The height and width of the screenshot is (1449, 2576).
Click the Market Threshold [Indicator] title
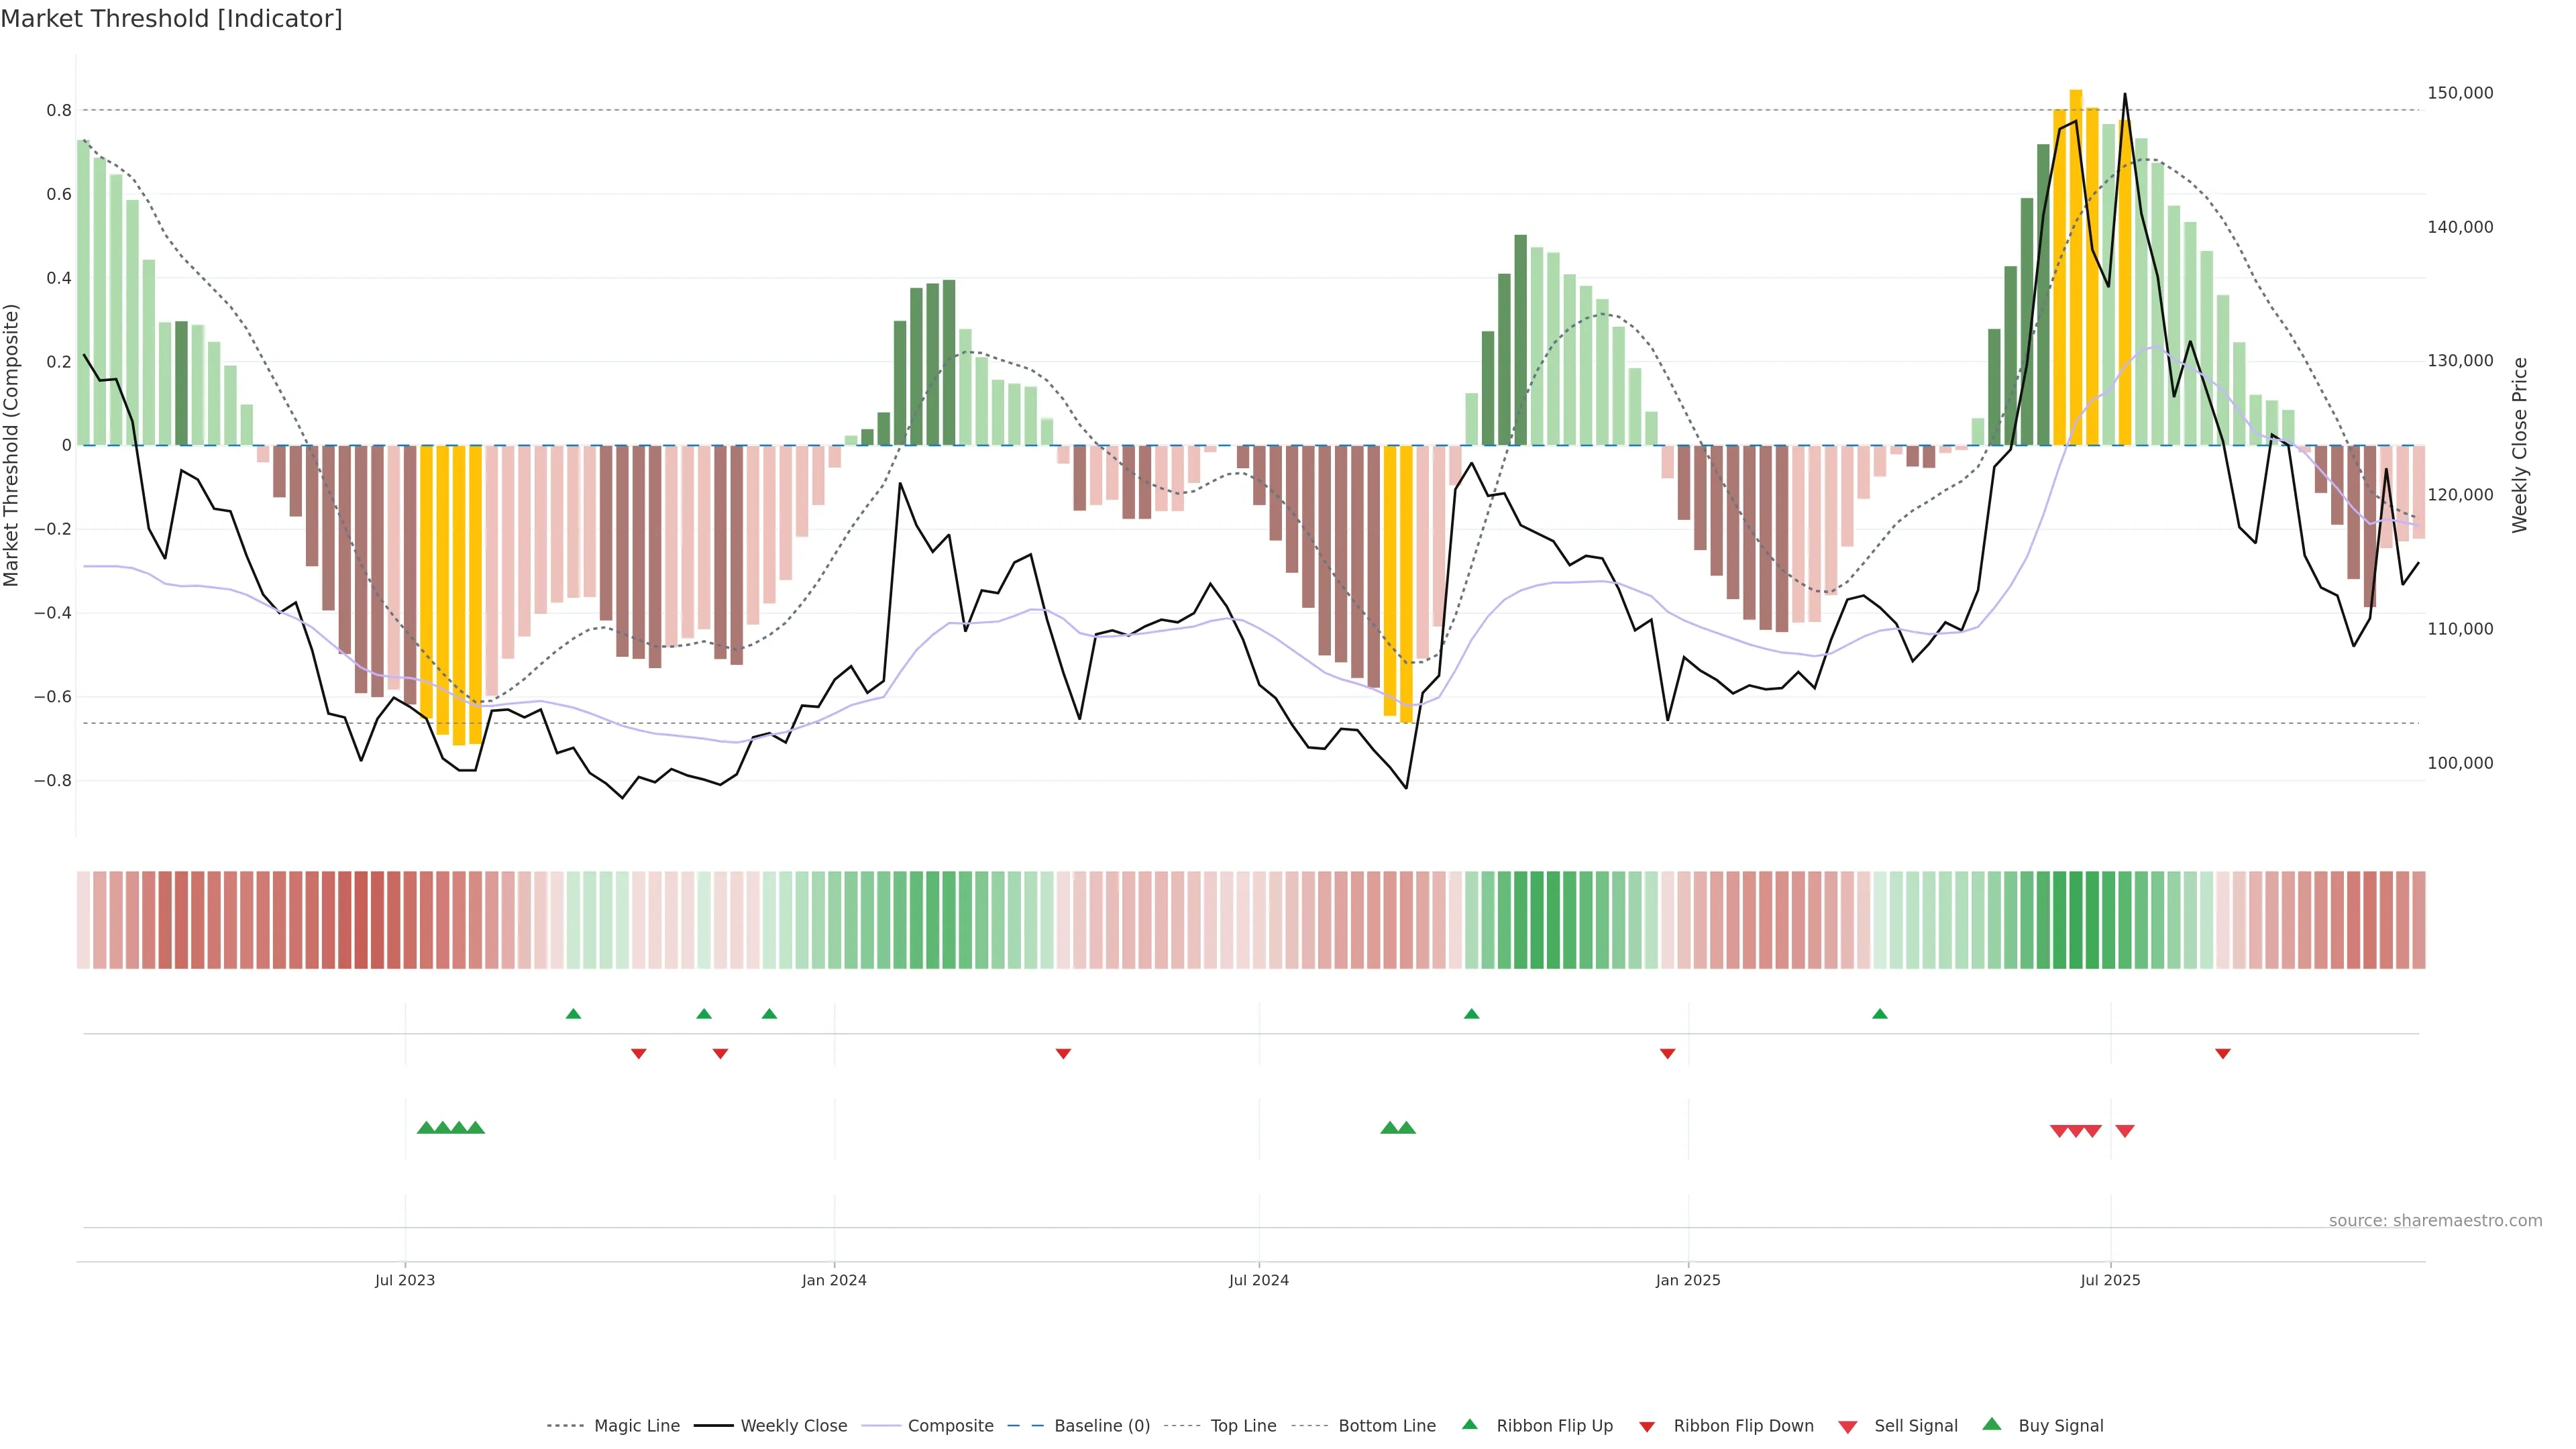[171, 19]
